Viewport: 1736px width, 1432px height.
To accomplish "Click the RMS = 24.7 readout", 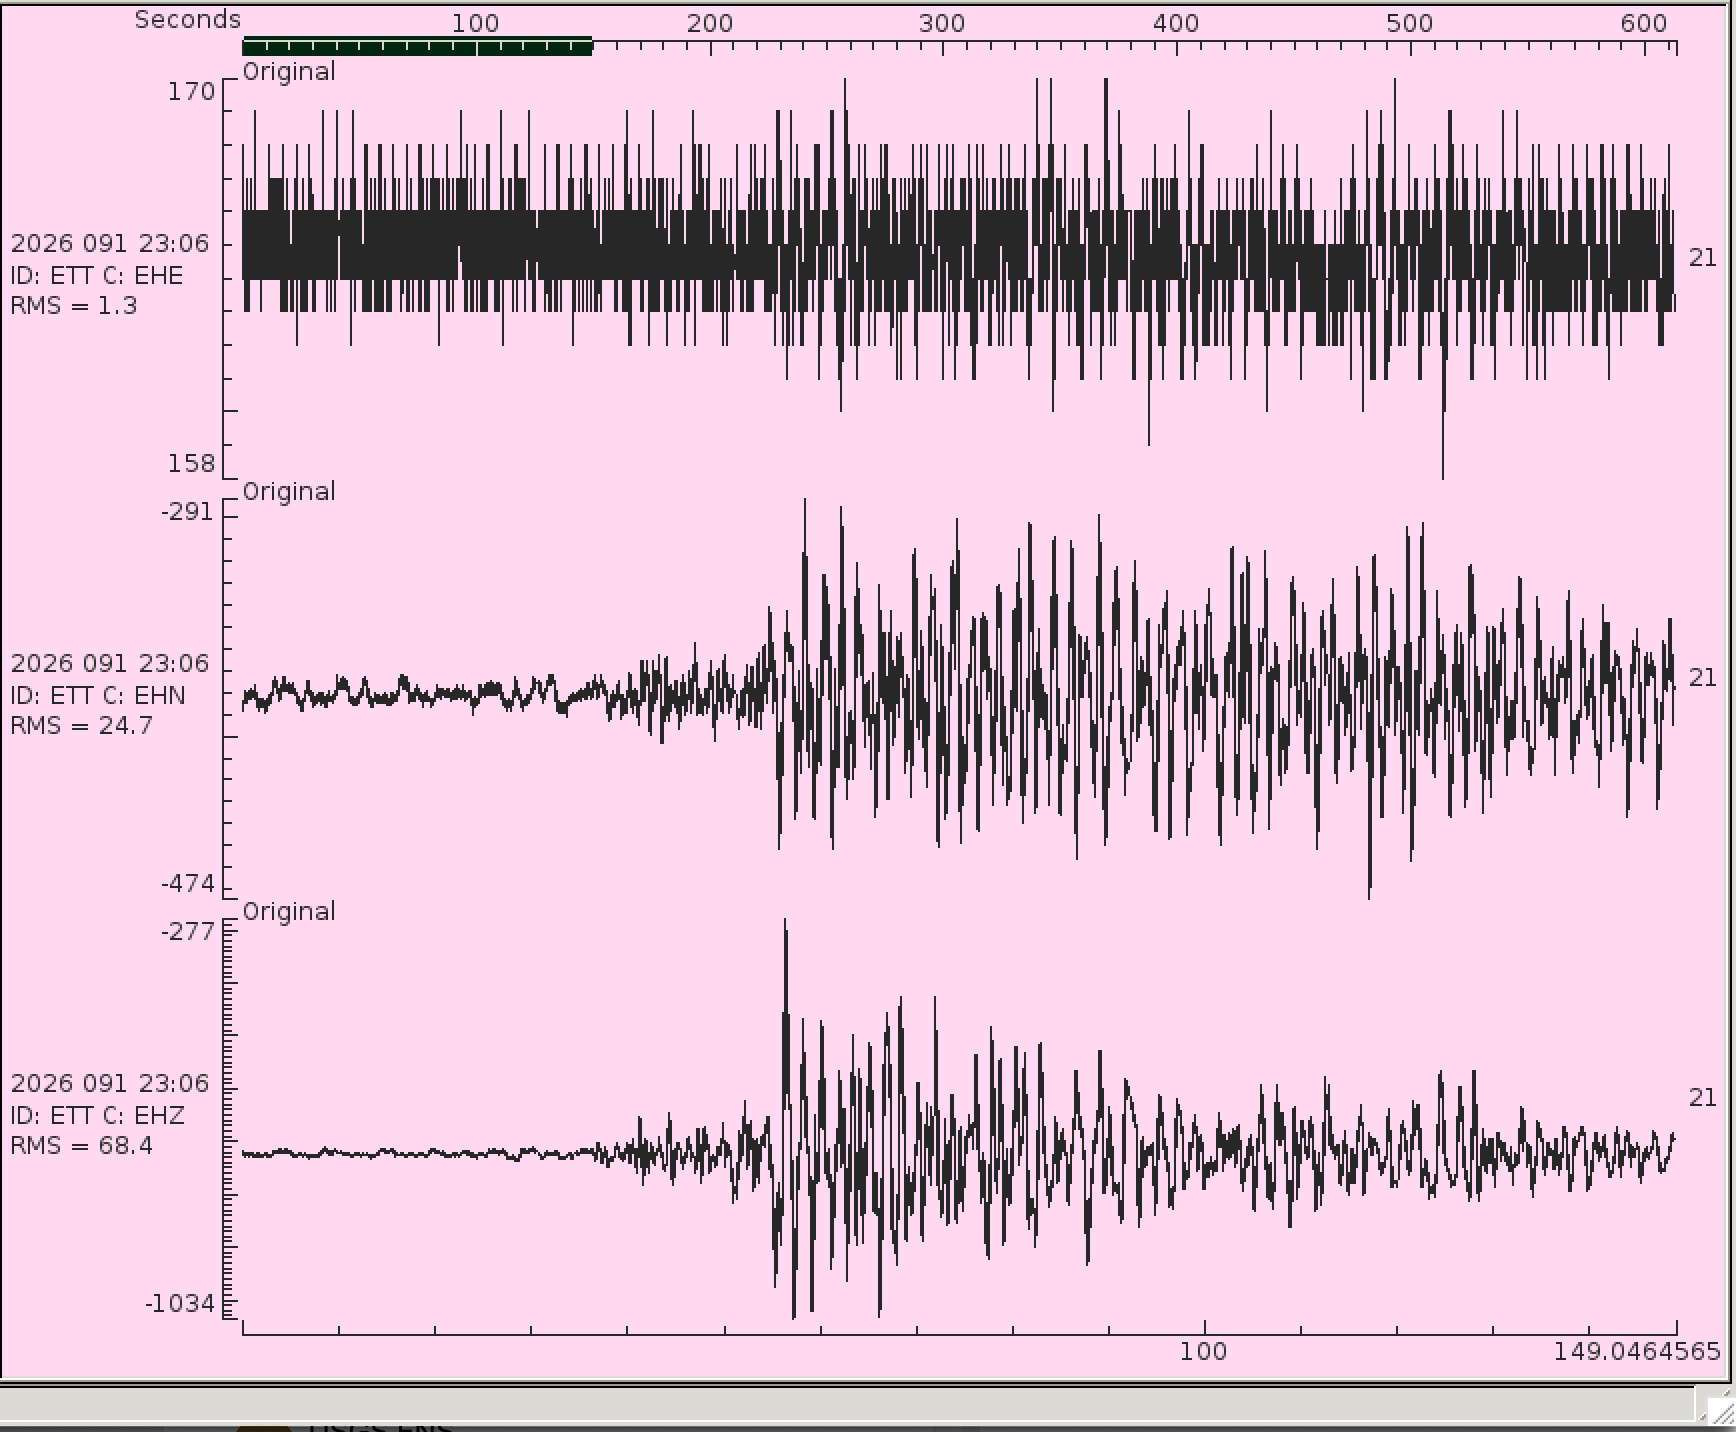I will 82,726.
